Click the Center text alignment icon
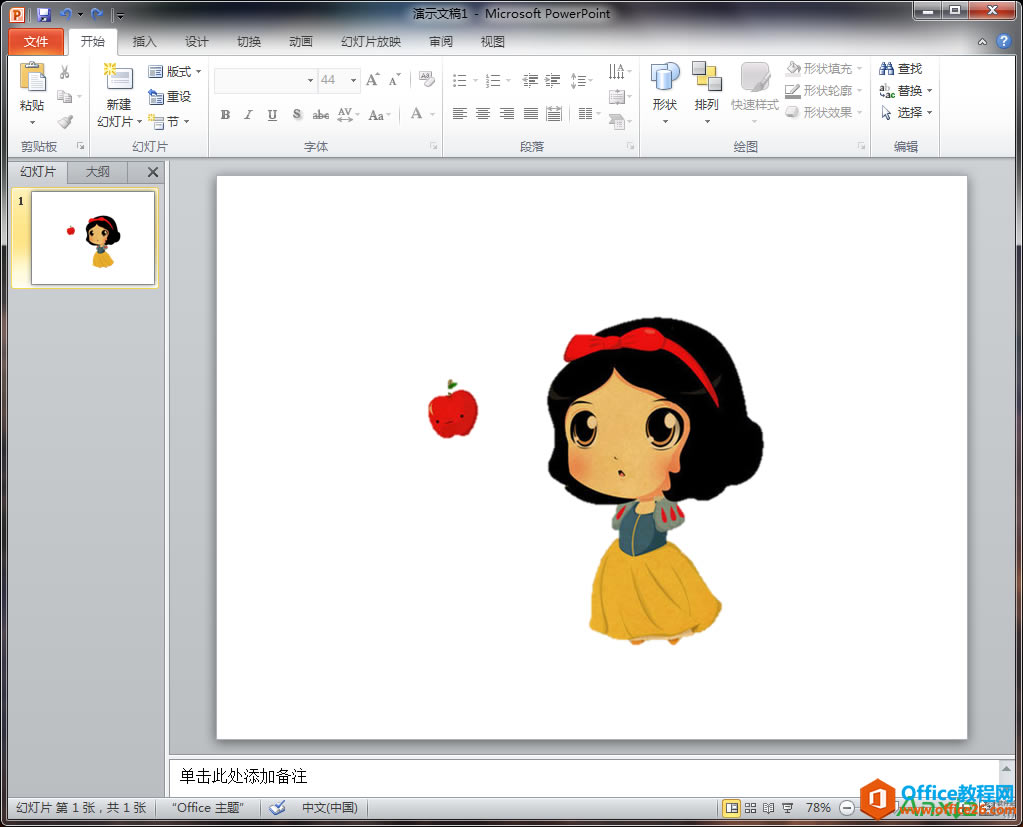Image resolution: width=1023 pixels, height=827 pixels. (x=483, y=114)
